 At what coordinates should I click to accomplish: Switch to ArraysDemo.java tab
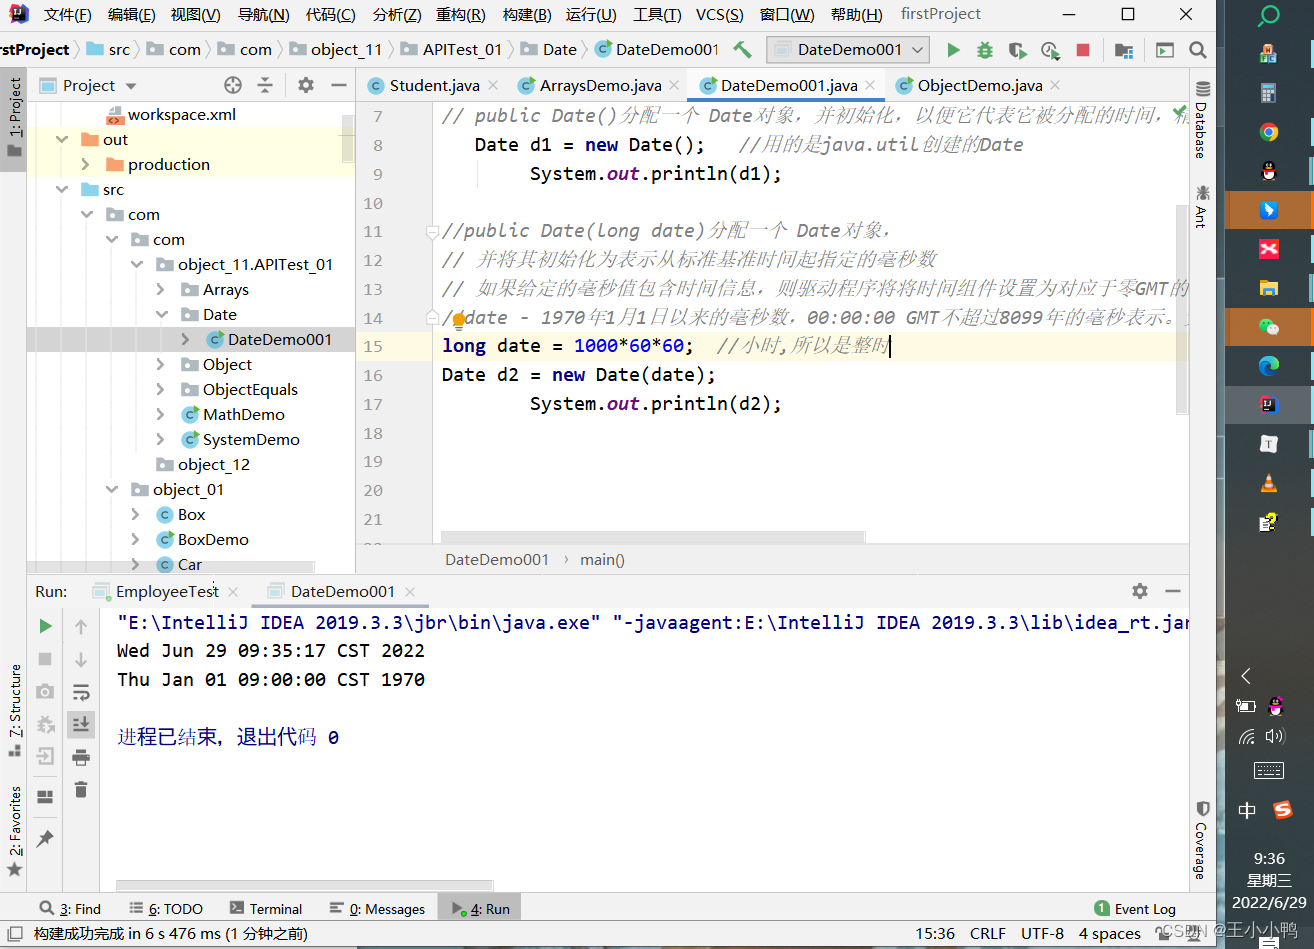pyautogui.click(x=598, y=85)
